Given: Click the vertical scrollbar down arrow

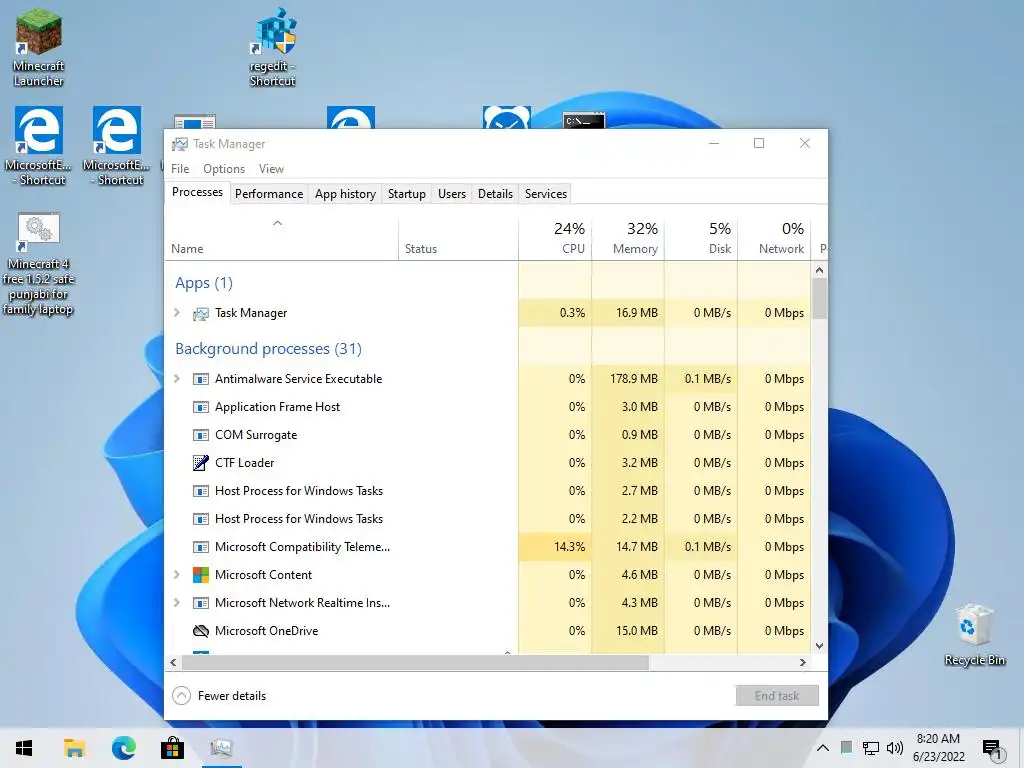Looking at the screenshot, I should coord(820,645).
